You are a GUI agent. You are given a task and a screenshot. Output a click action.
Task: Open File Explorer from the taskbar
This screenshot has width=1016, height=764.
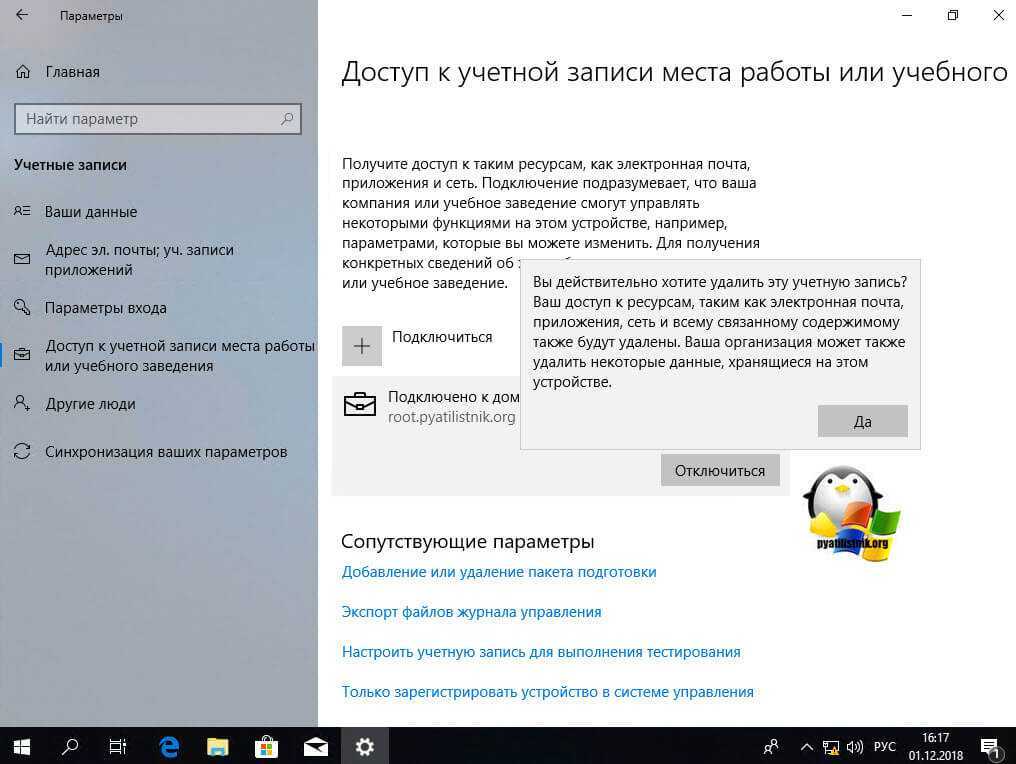(x=218, y=746)
